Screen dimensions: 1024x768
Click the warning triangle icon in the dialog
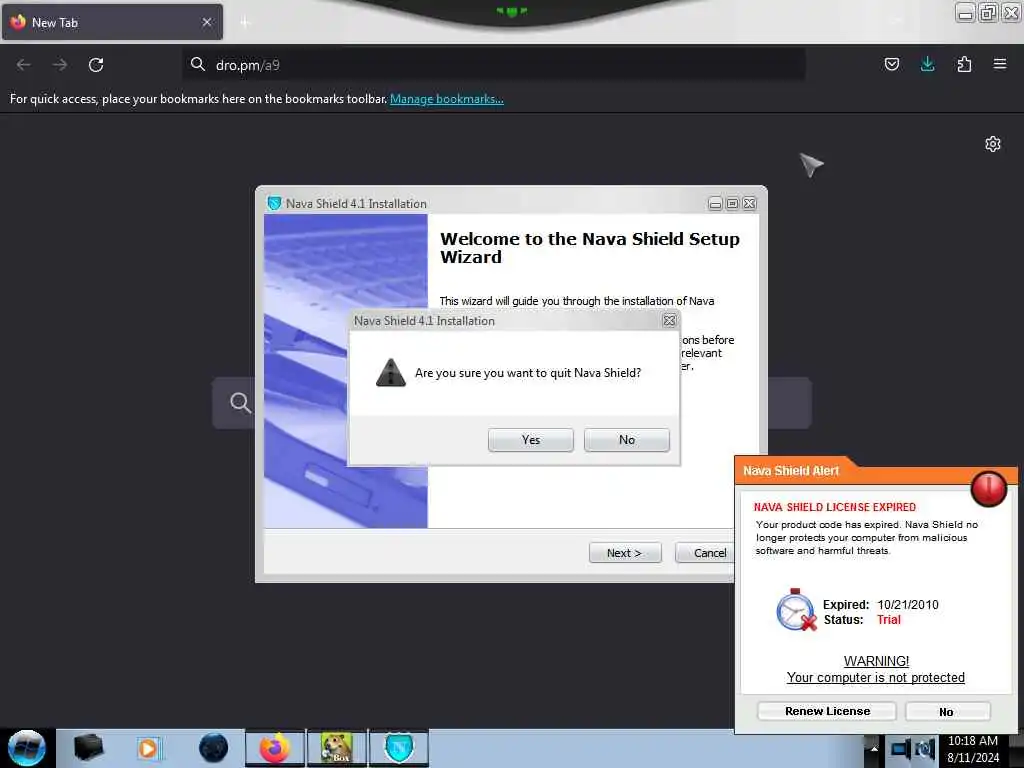pos(391,373)
